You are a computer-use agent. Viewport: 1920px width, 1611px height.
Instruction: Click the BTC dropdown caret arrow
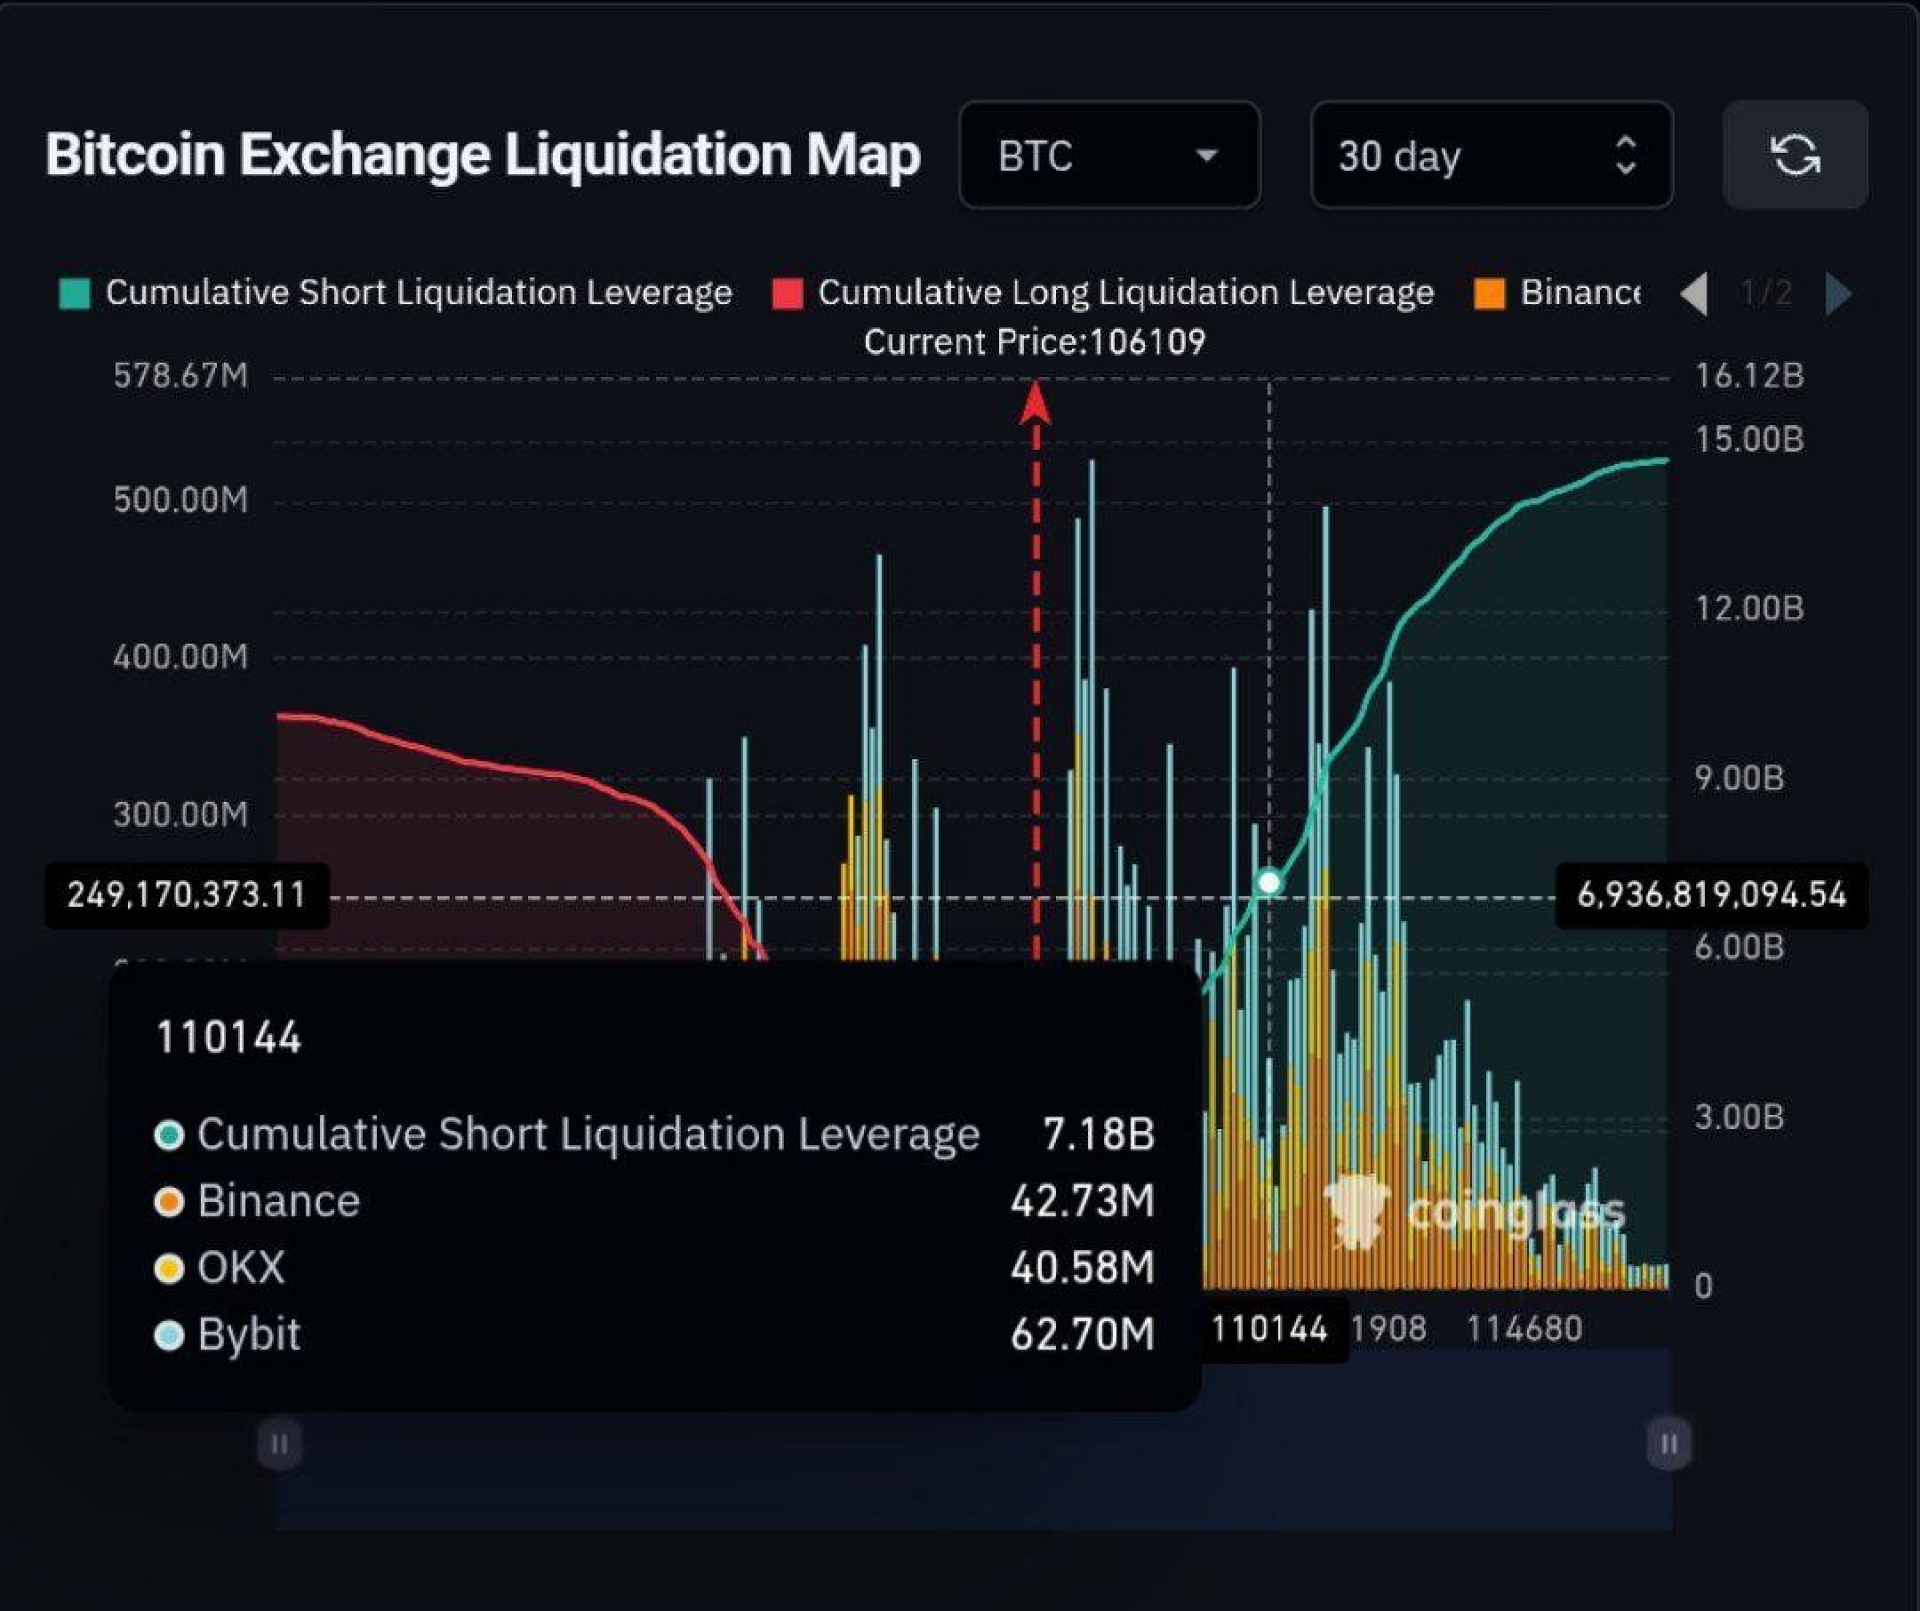pyautogui.click(x=1206, y=156)
